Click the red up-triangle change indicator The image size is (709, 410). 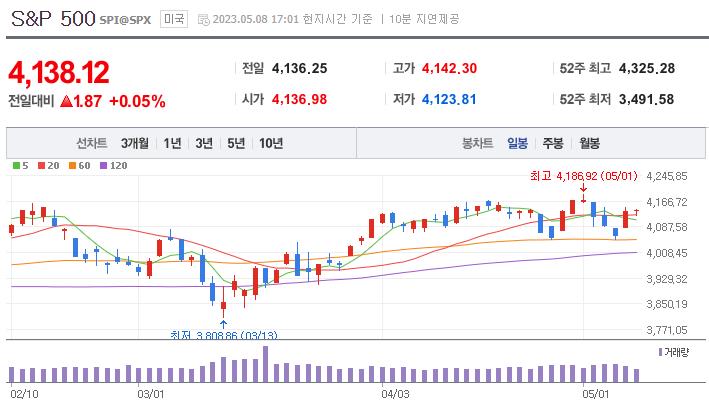pos(66,101)
